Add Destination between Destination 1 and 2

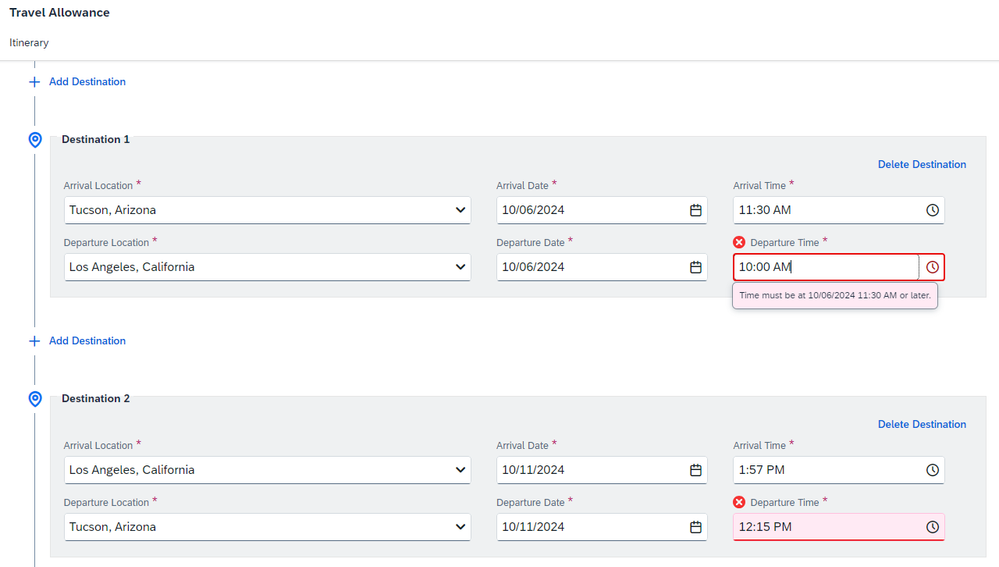pyautogui.click(x=78, y=341)
